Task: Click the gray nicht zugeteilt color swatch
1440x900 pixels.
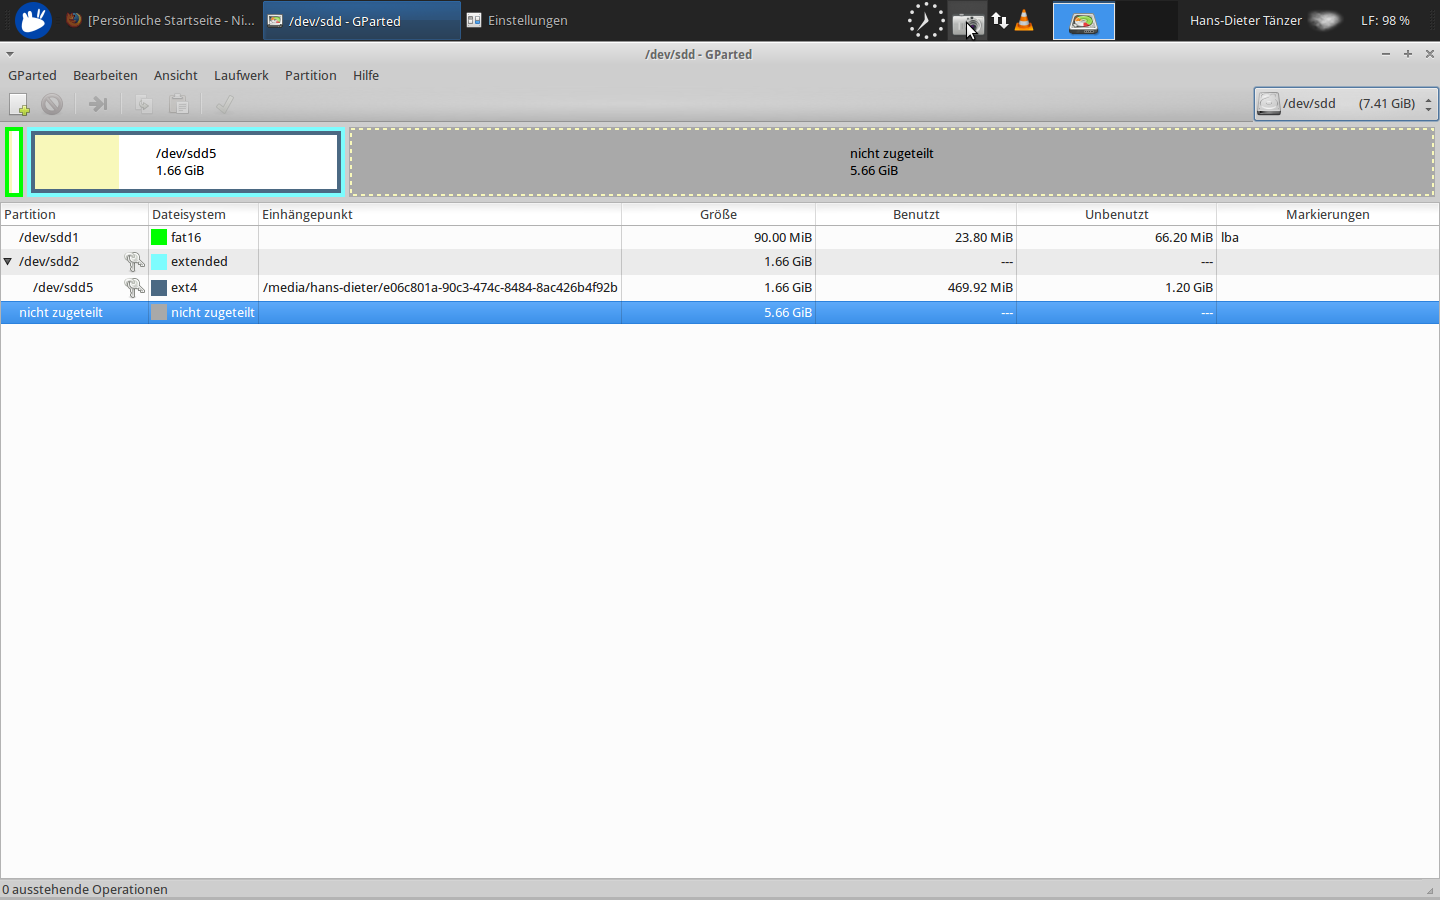Action: pos(159,313)
